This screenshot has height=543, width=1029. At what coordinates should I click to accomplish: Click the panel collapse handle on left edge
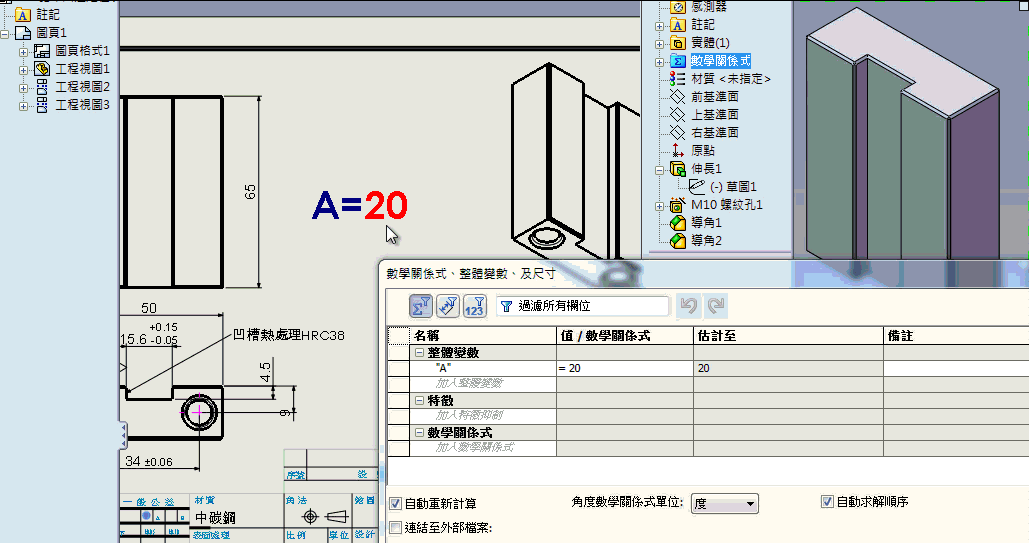point(123,435)
